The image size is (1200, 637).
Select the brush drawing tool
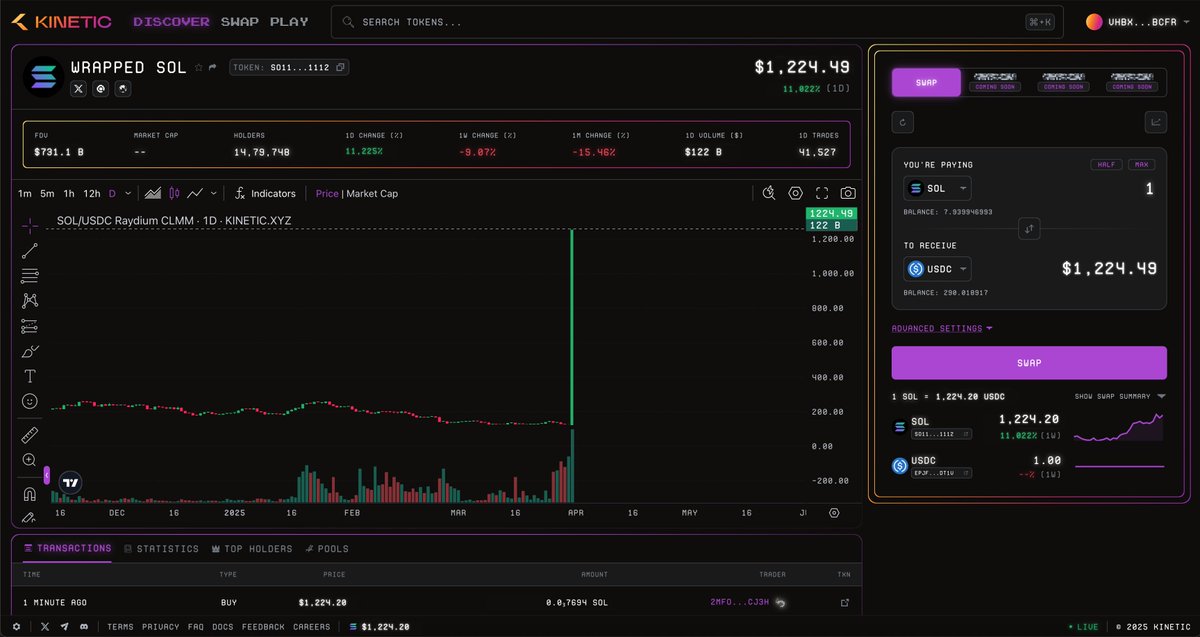30,351
